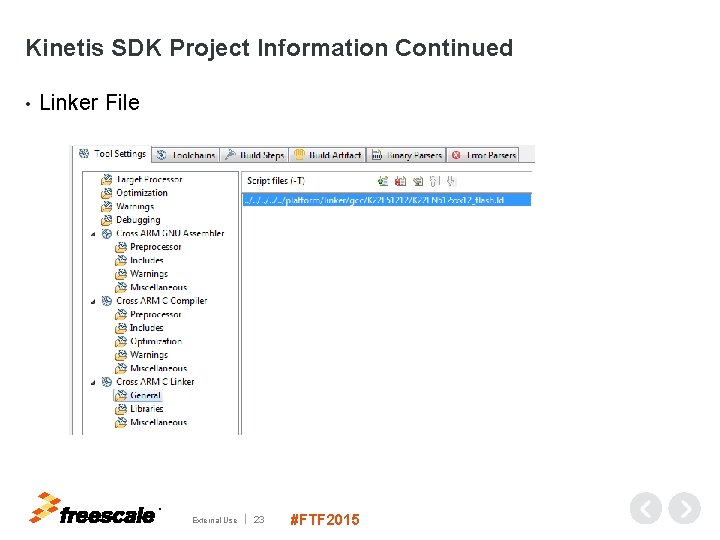The width and height of the screenshot is (720, 540).
Task: Select top-level Warnings above Debugging
Action: coord(128,207)
